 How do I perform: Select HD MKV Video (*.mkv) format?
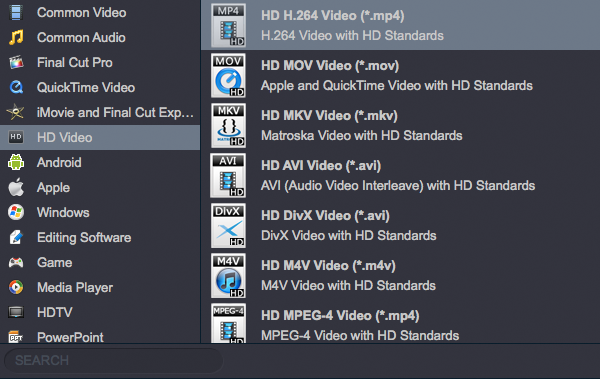pos(401,126)
